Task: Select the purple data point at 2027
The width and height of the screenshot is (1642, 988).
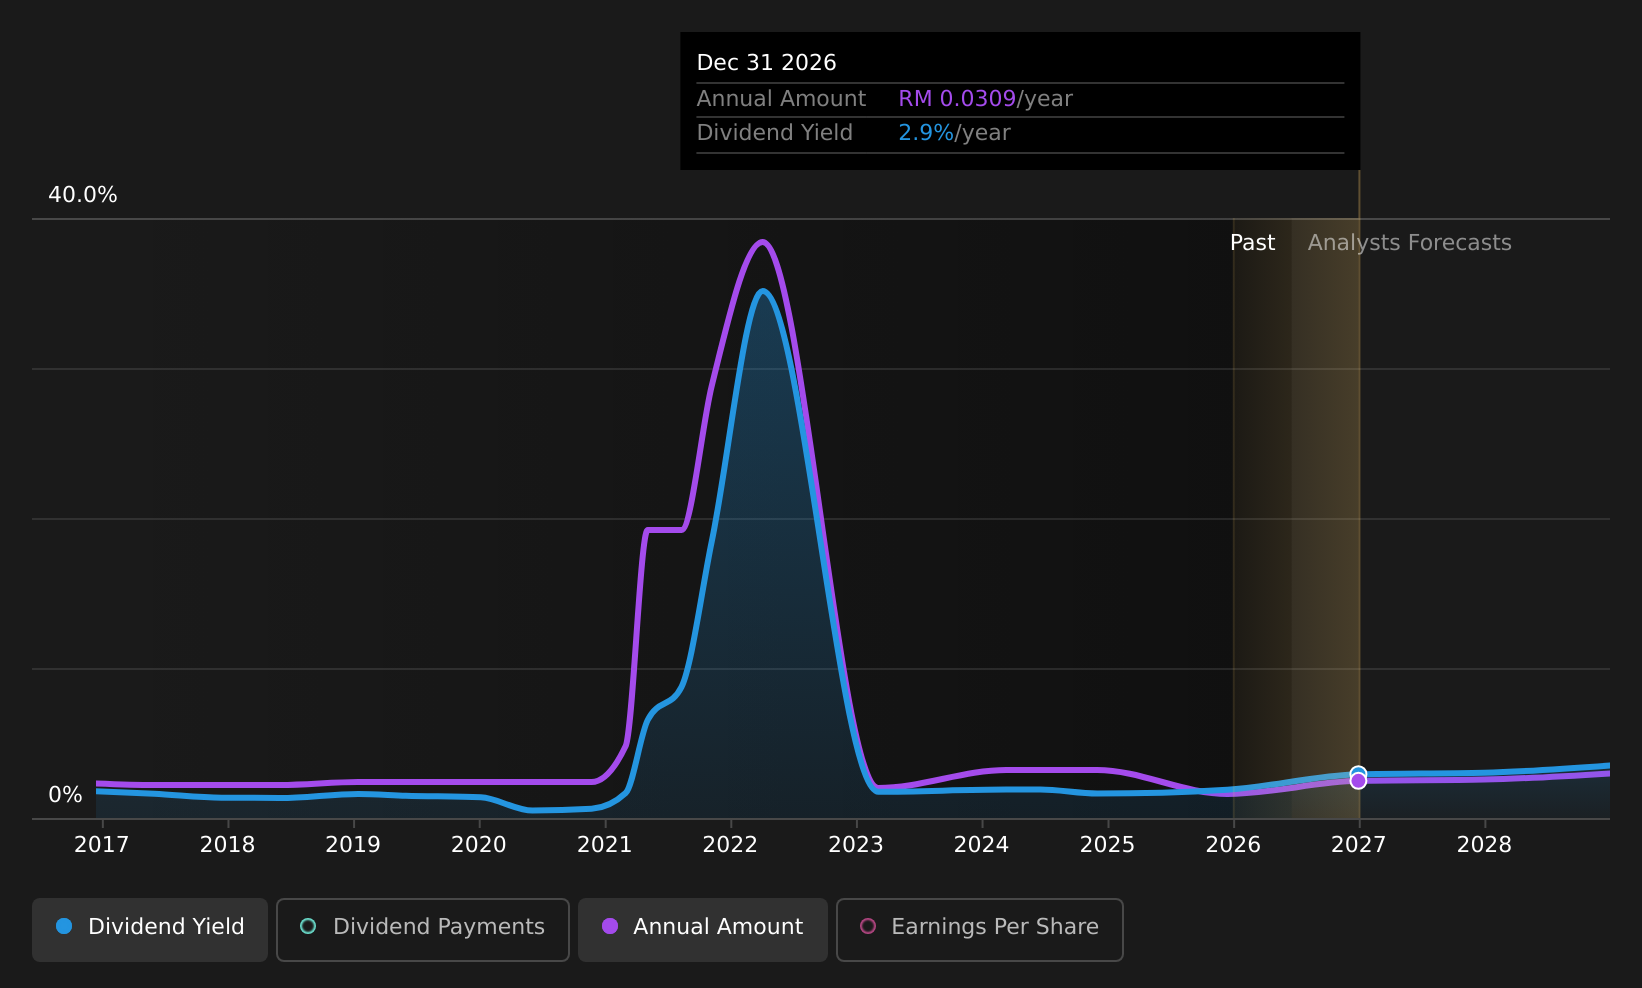Action: (1358, 781)
